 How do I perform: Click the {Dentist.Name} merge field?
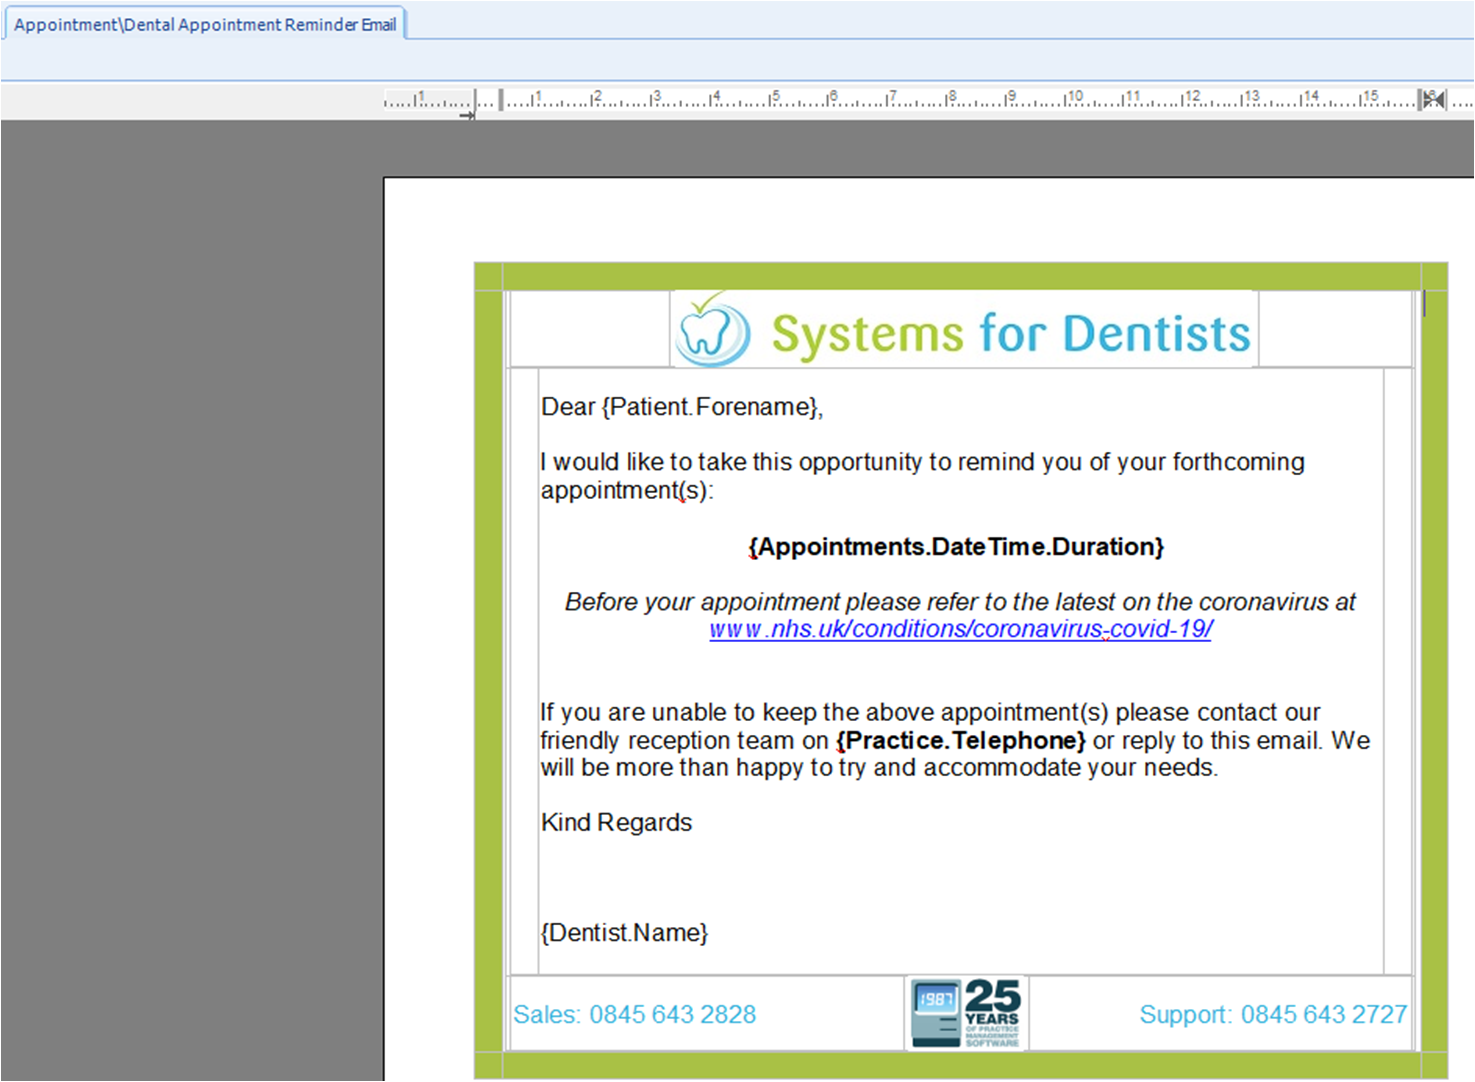(624, 933)
